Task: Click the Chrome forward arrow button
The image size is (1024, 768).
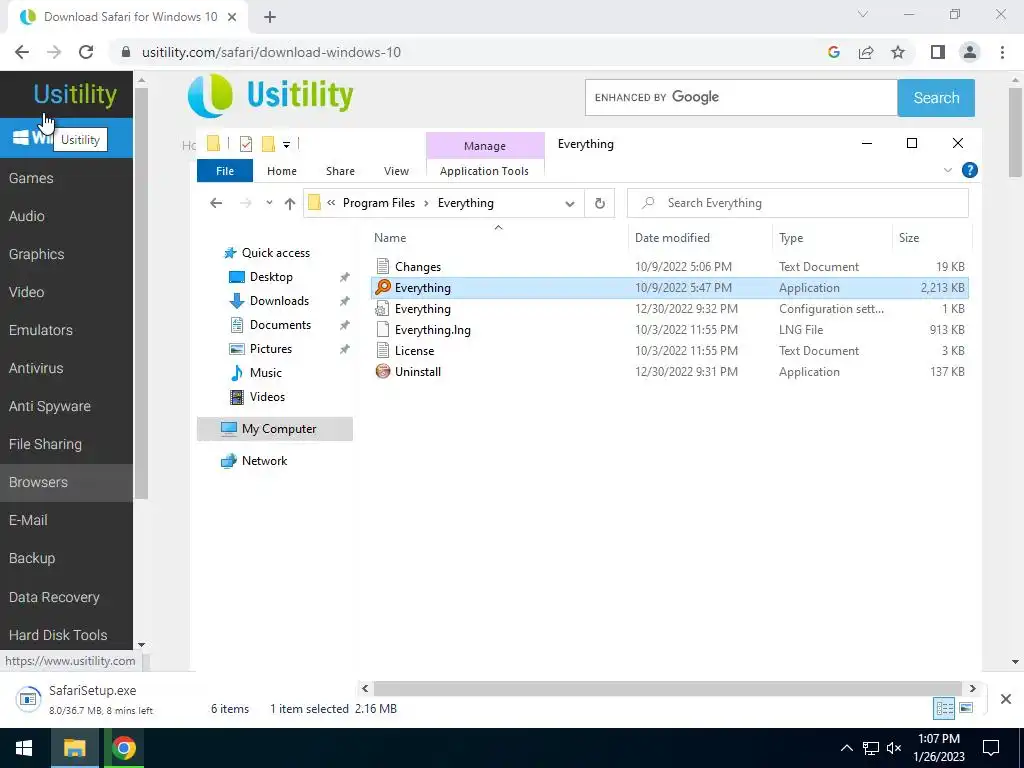Action: pos(54,52)
